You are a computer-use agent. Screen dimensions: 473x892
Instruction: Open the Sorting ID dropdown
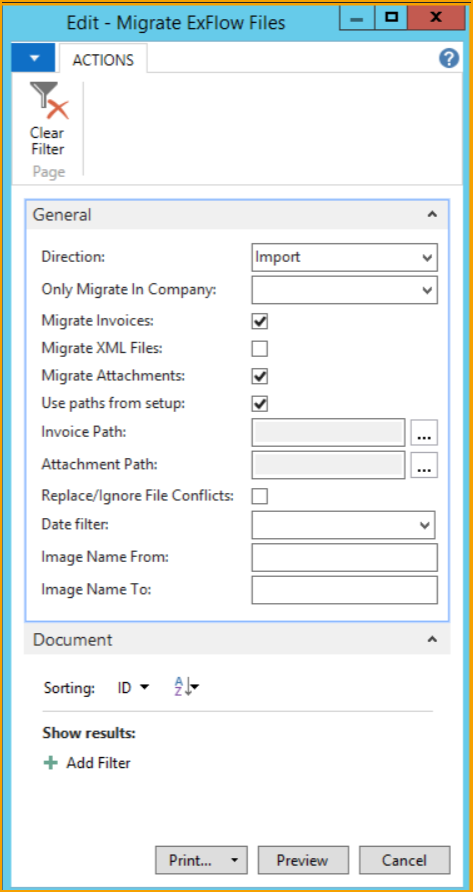133,688
